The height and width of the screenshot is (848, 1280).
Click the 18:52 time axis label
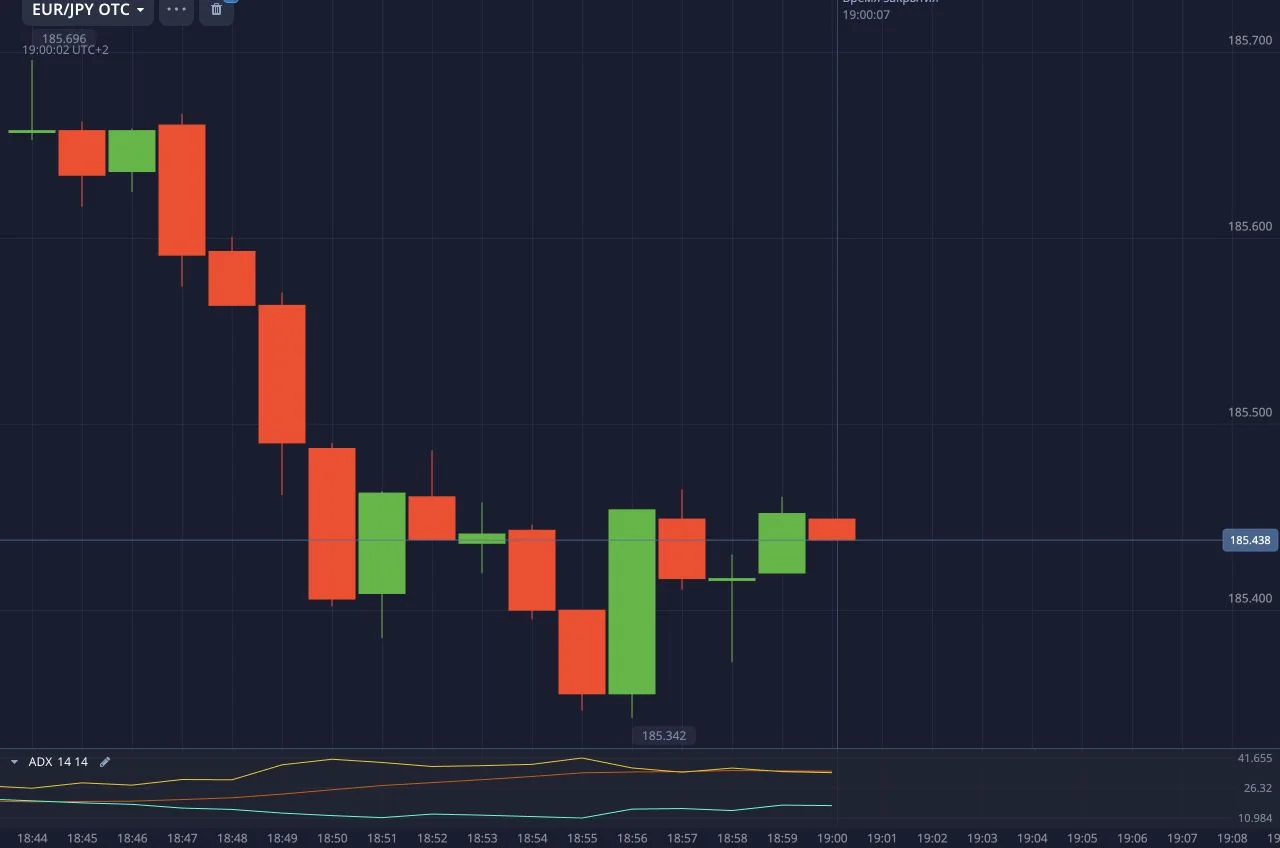pos(432,838)
